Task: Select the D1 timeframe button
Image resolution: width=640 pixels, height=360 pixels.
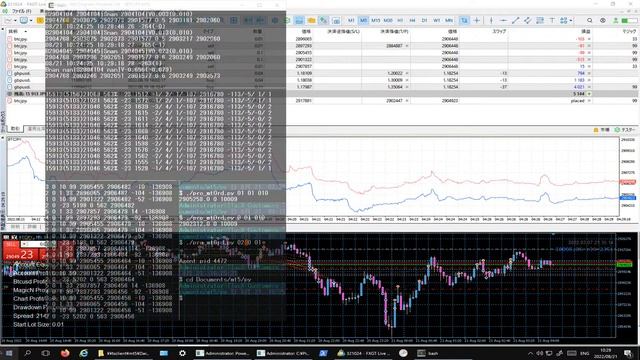Action: (x=424, y=20)
